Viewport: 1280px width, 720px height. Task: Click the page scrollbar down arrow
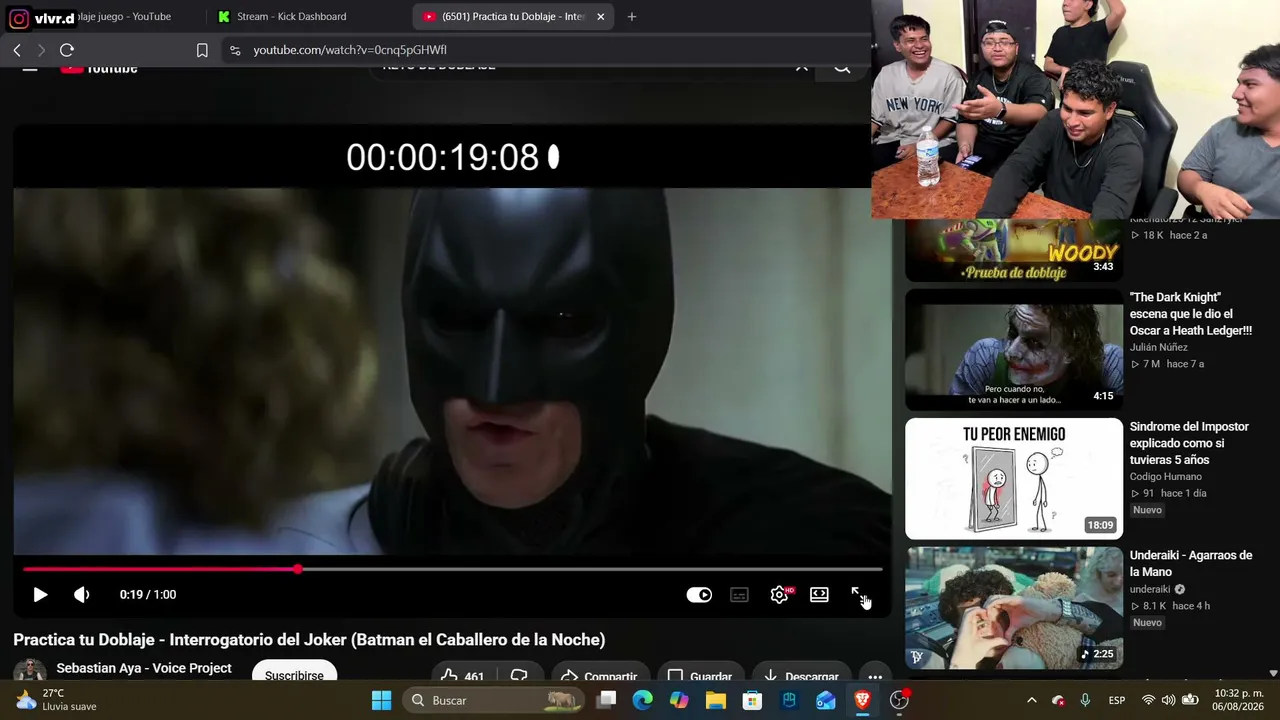point(1273,674)
